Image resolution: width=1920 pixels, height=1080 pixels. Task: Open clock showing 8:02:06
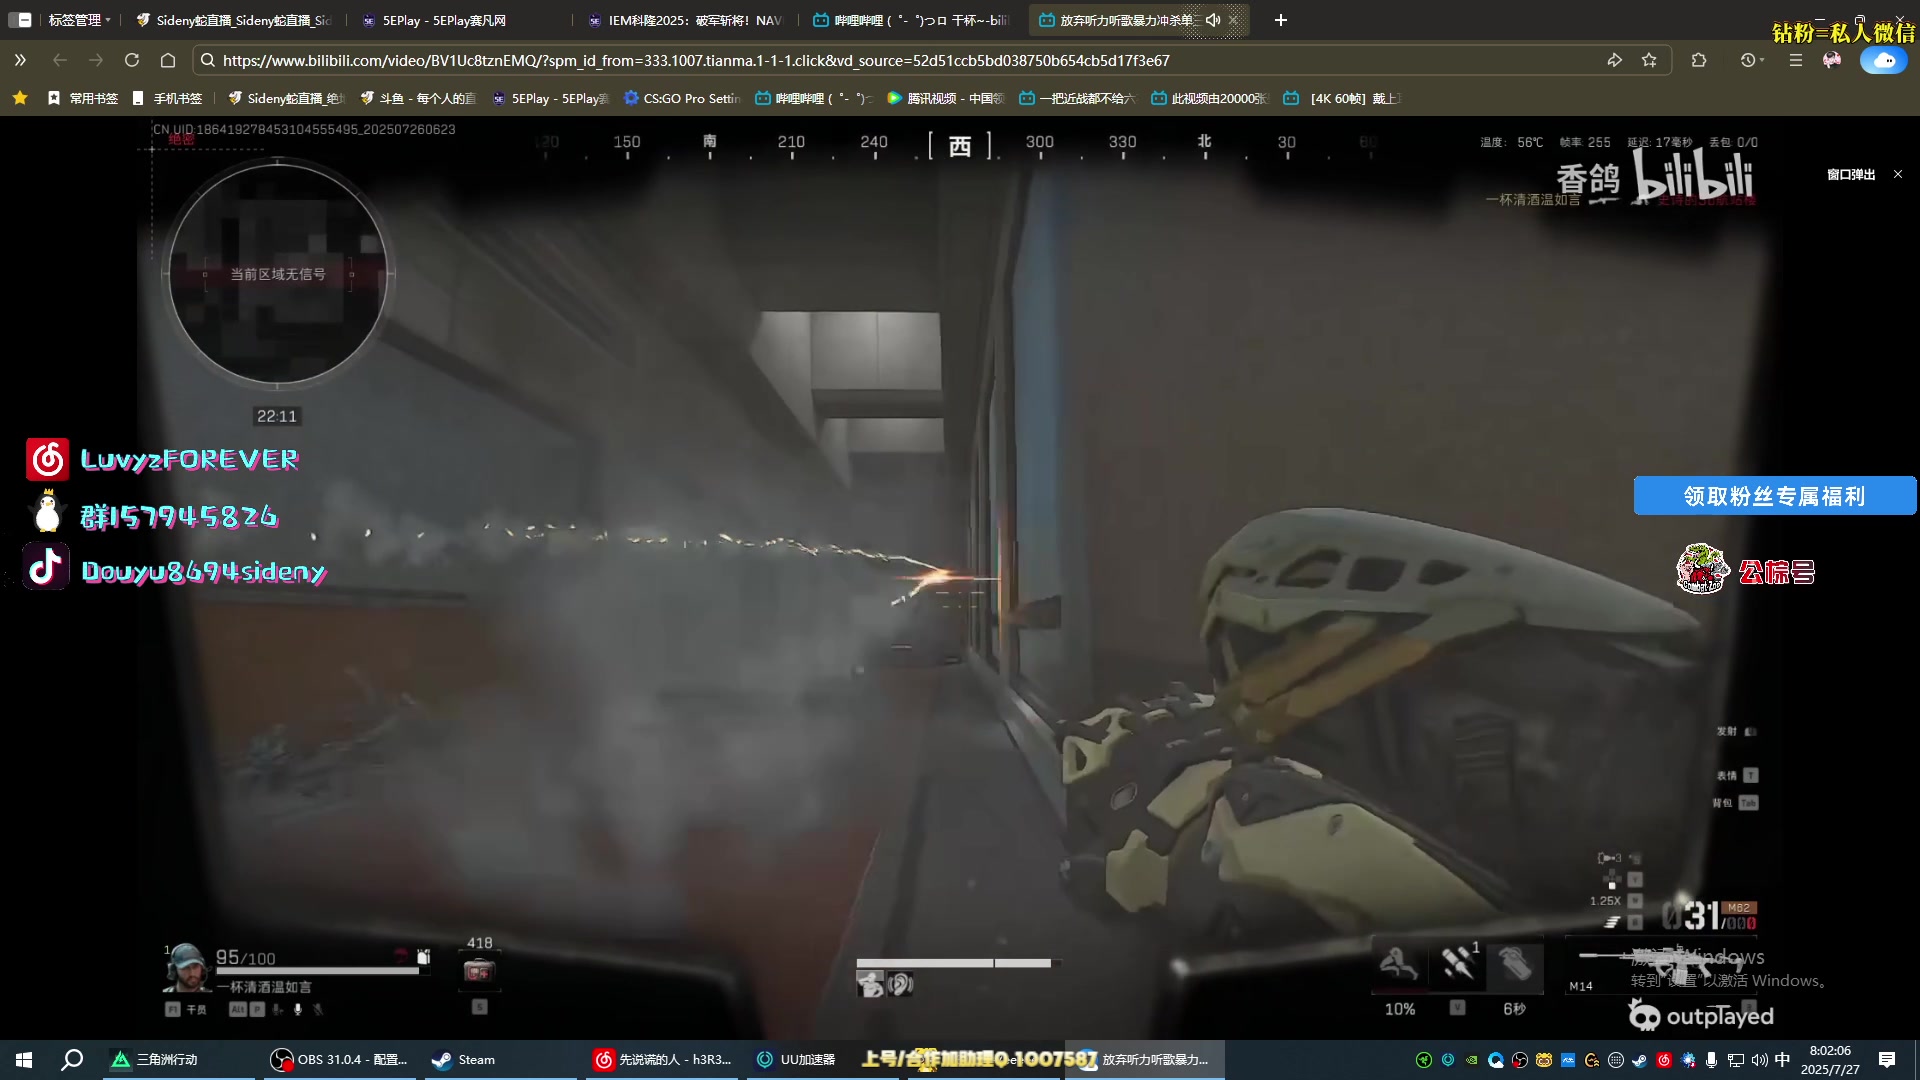pyautogui.click(x=1830, y=1060)
